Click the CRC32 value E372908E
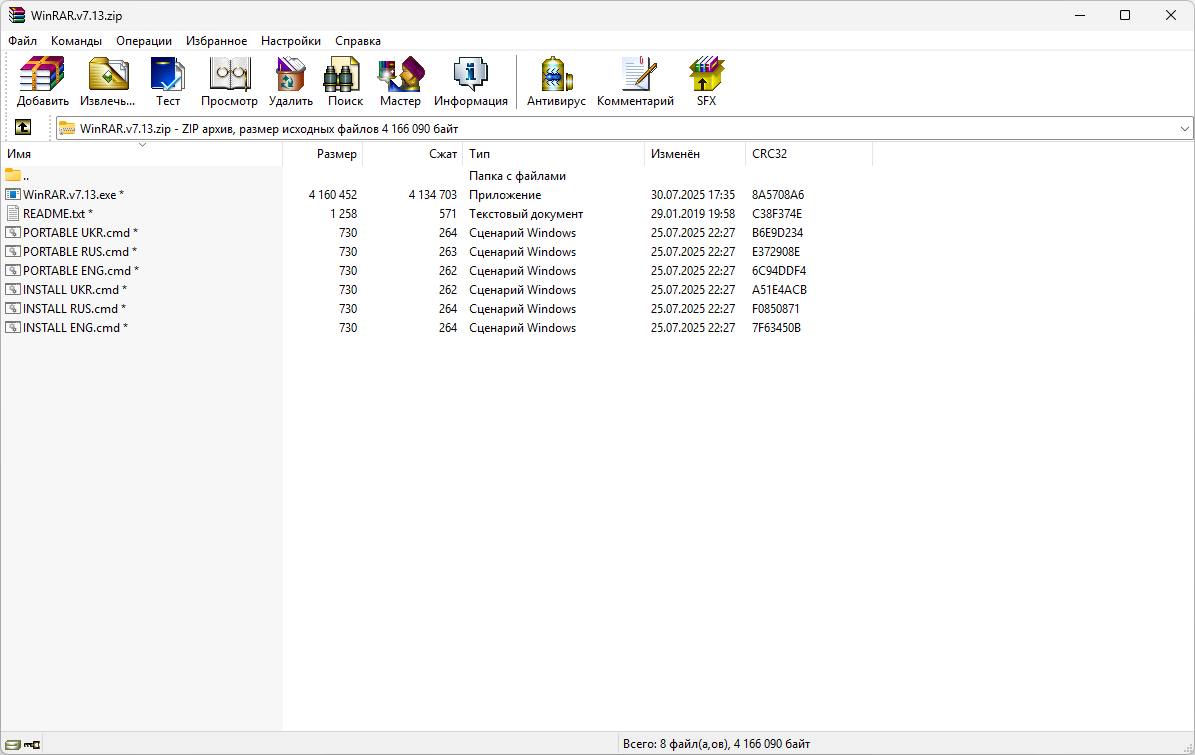 (x=776, y=252)
